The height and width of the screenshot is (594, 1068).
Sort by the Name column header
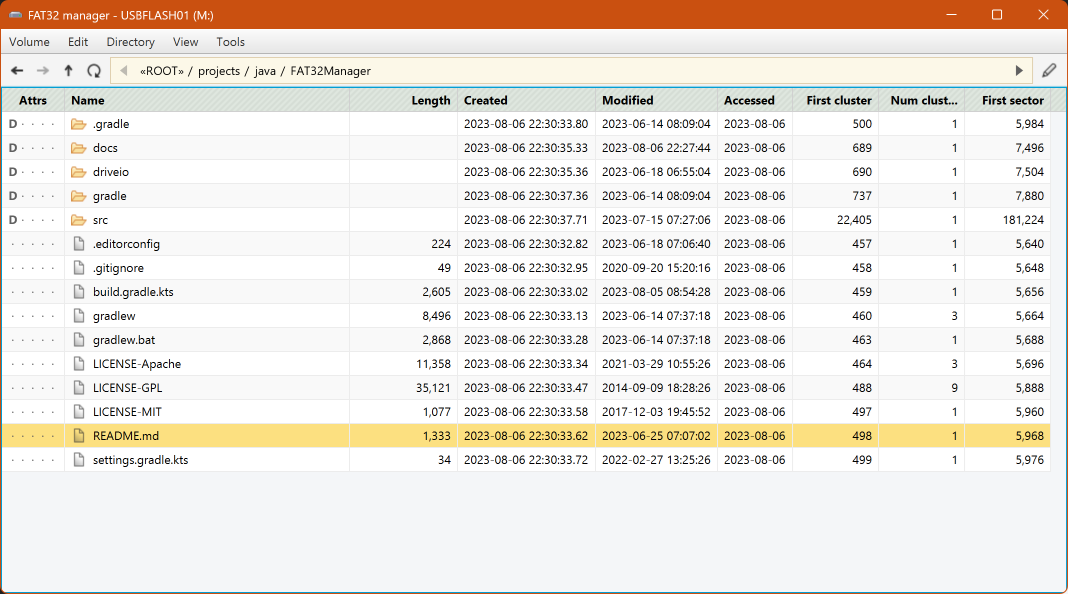click(x=207, y=100)
